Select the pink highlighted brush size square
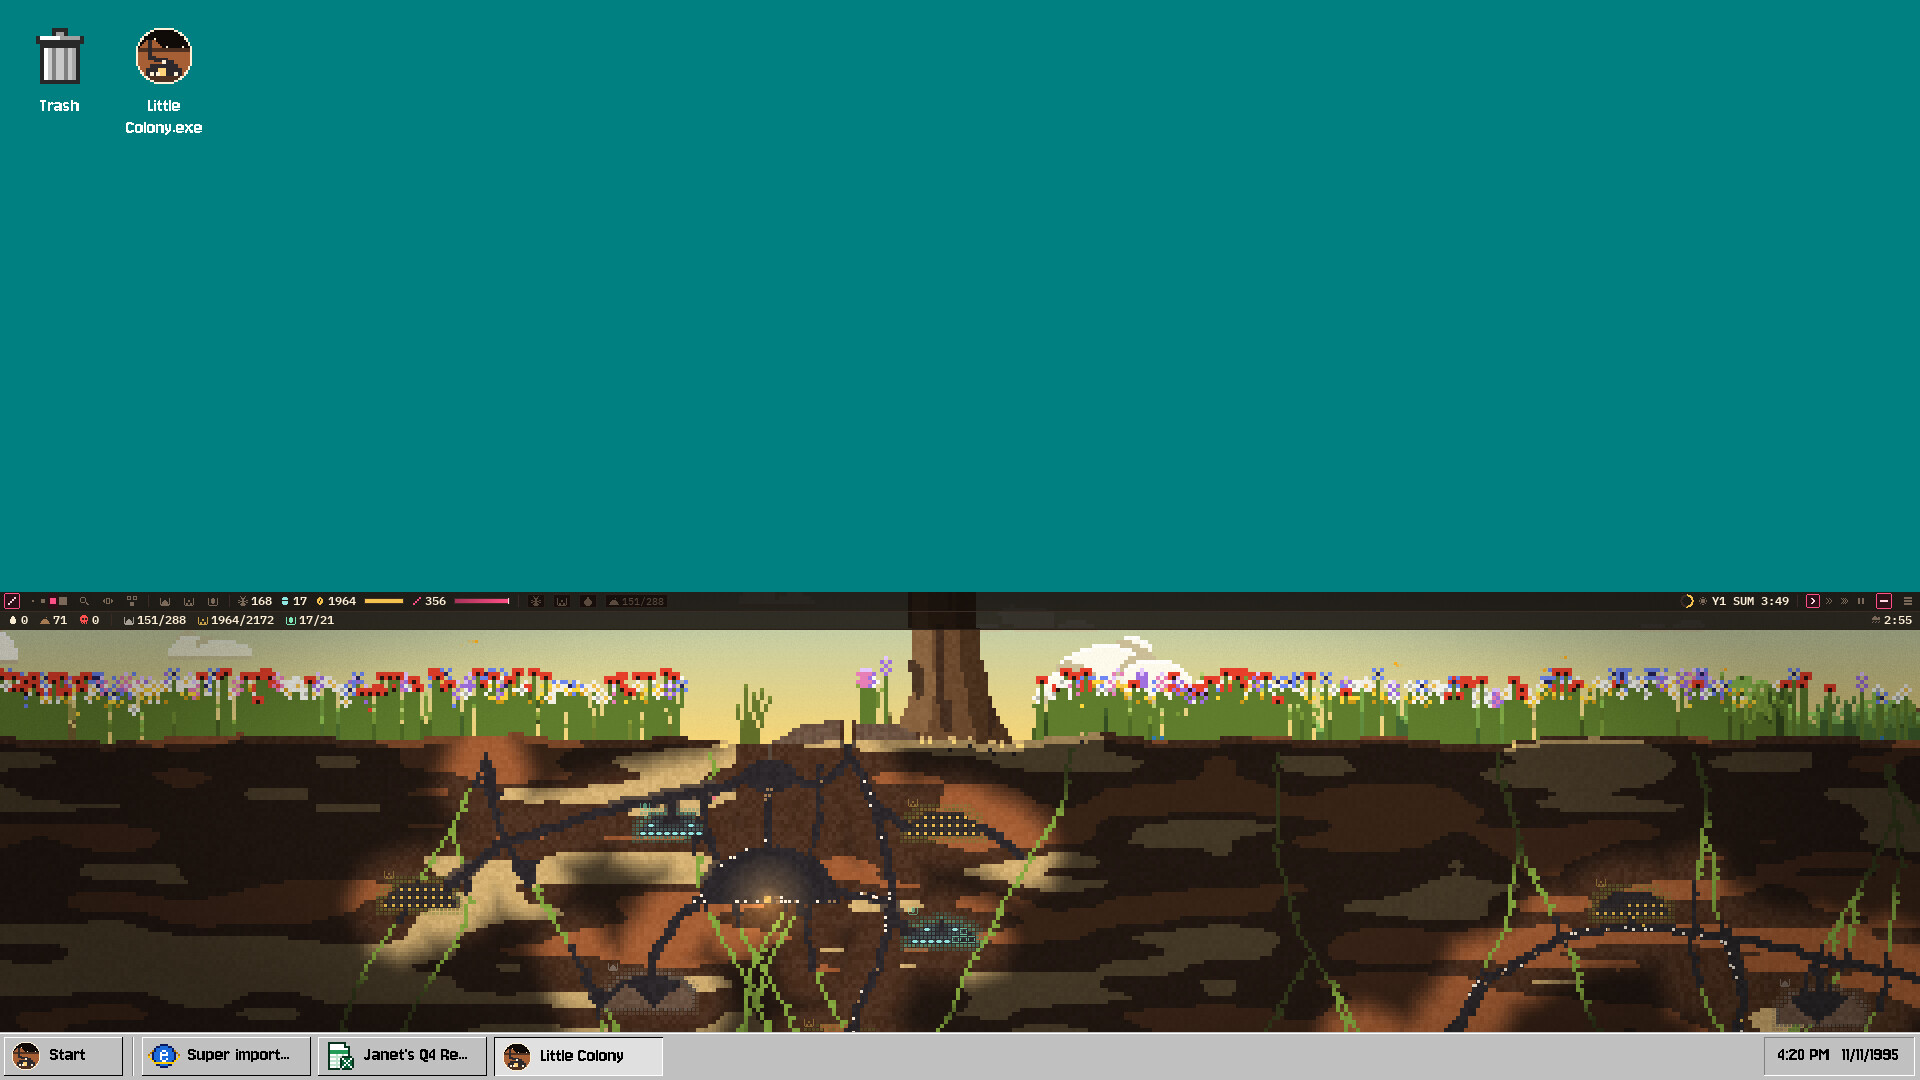Image resolution: width=1920 pixels, height=1080 pixels. (53, 601)
